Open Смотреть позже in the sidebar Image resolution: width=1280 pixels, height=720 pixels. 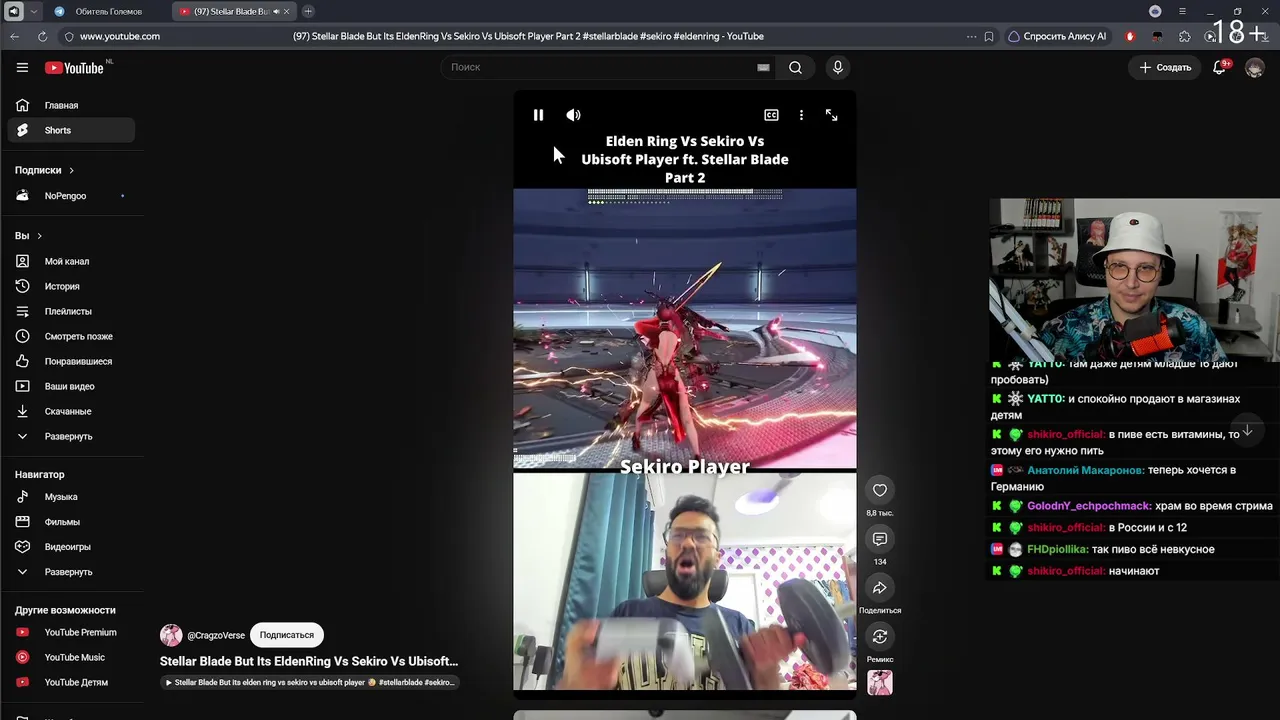pyautogui.click(x=71, y=336)
